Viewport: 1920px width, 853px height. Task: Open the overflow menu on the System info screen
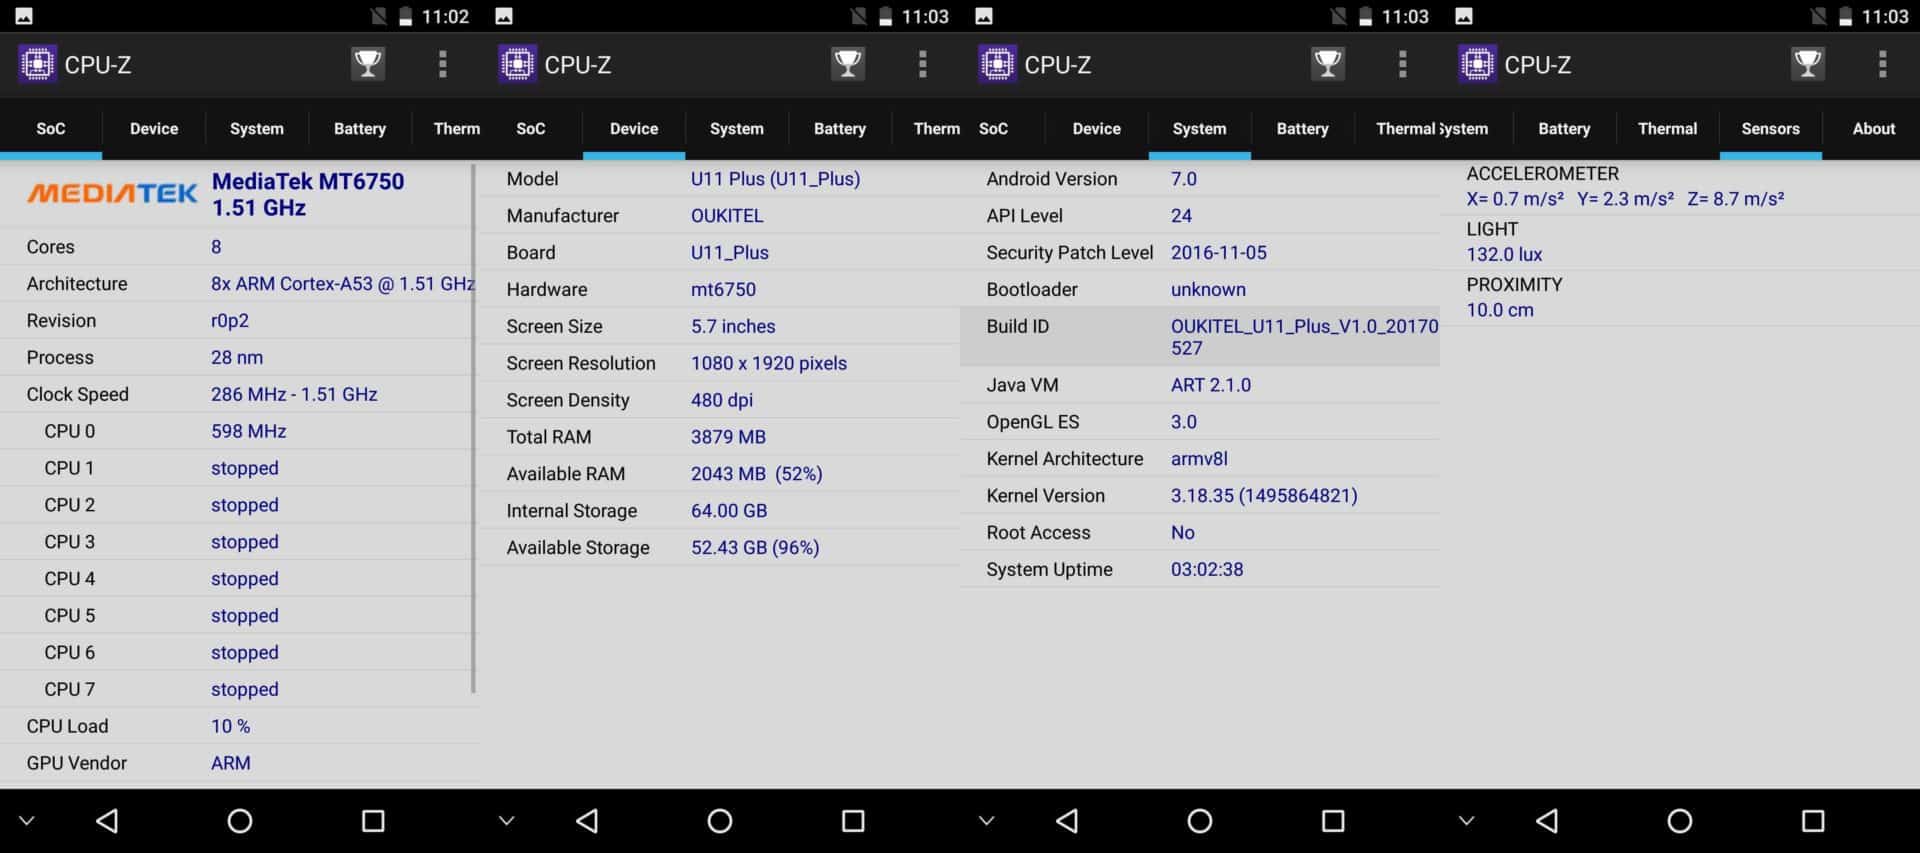[1402, 64]
